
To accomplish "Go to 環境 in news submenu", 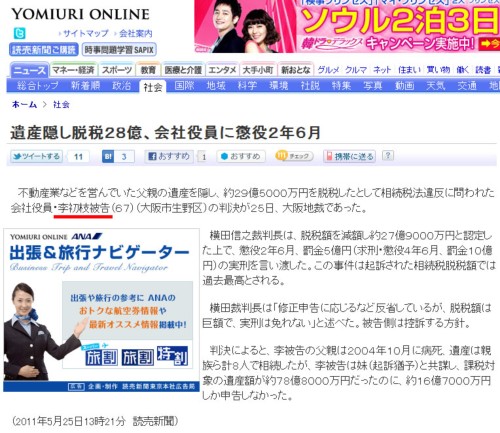I will point(279,86).
